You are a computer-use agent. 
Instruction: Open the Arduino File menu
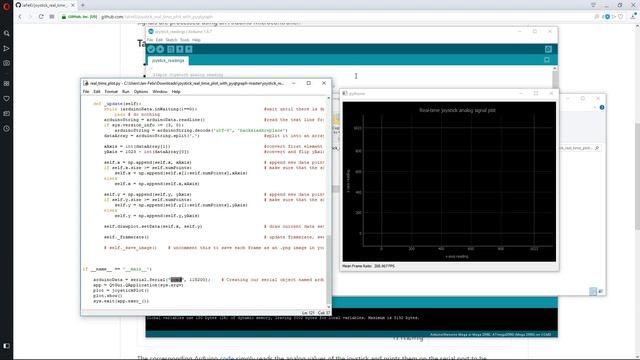150,40
